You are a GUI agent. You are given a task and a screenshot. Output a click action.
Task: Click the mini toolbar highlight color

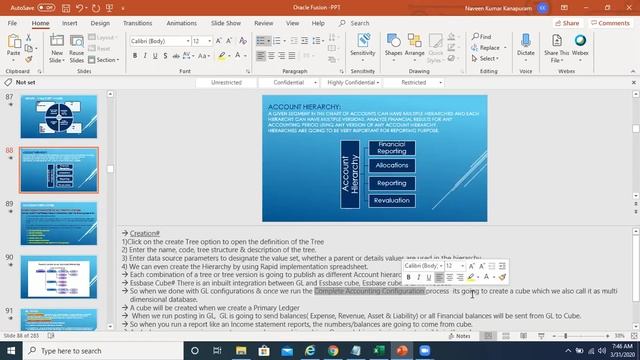coord(471,278)
